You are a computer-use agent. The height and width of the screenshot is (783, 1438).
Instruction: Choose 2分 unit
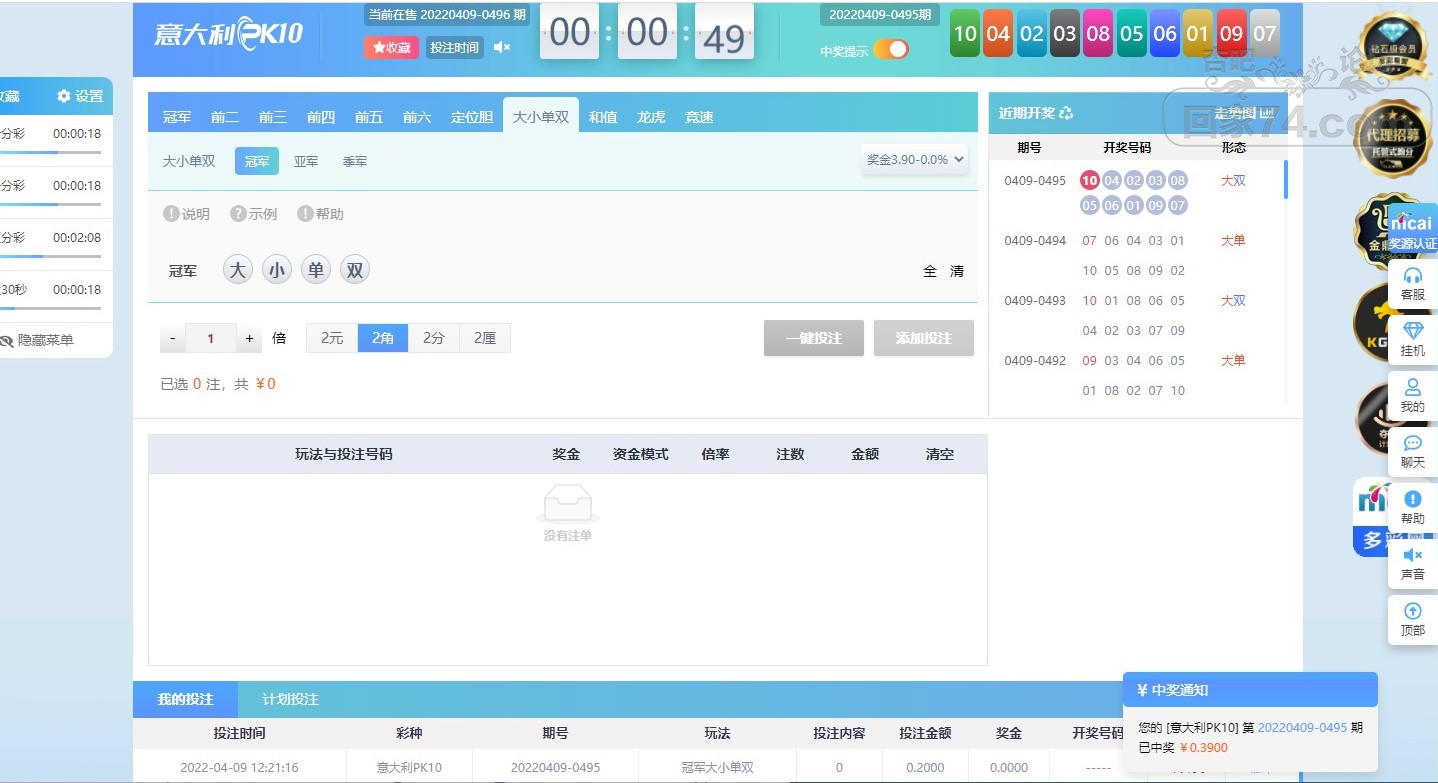(434, 338)
